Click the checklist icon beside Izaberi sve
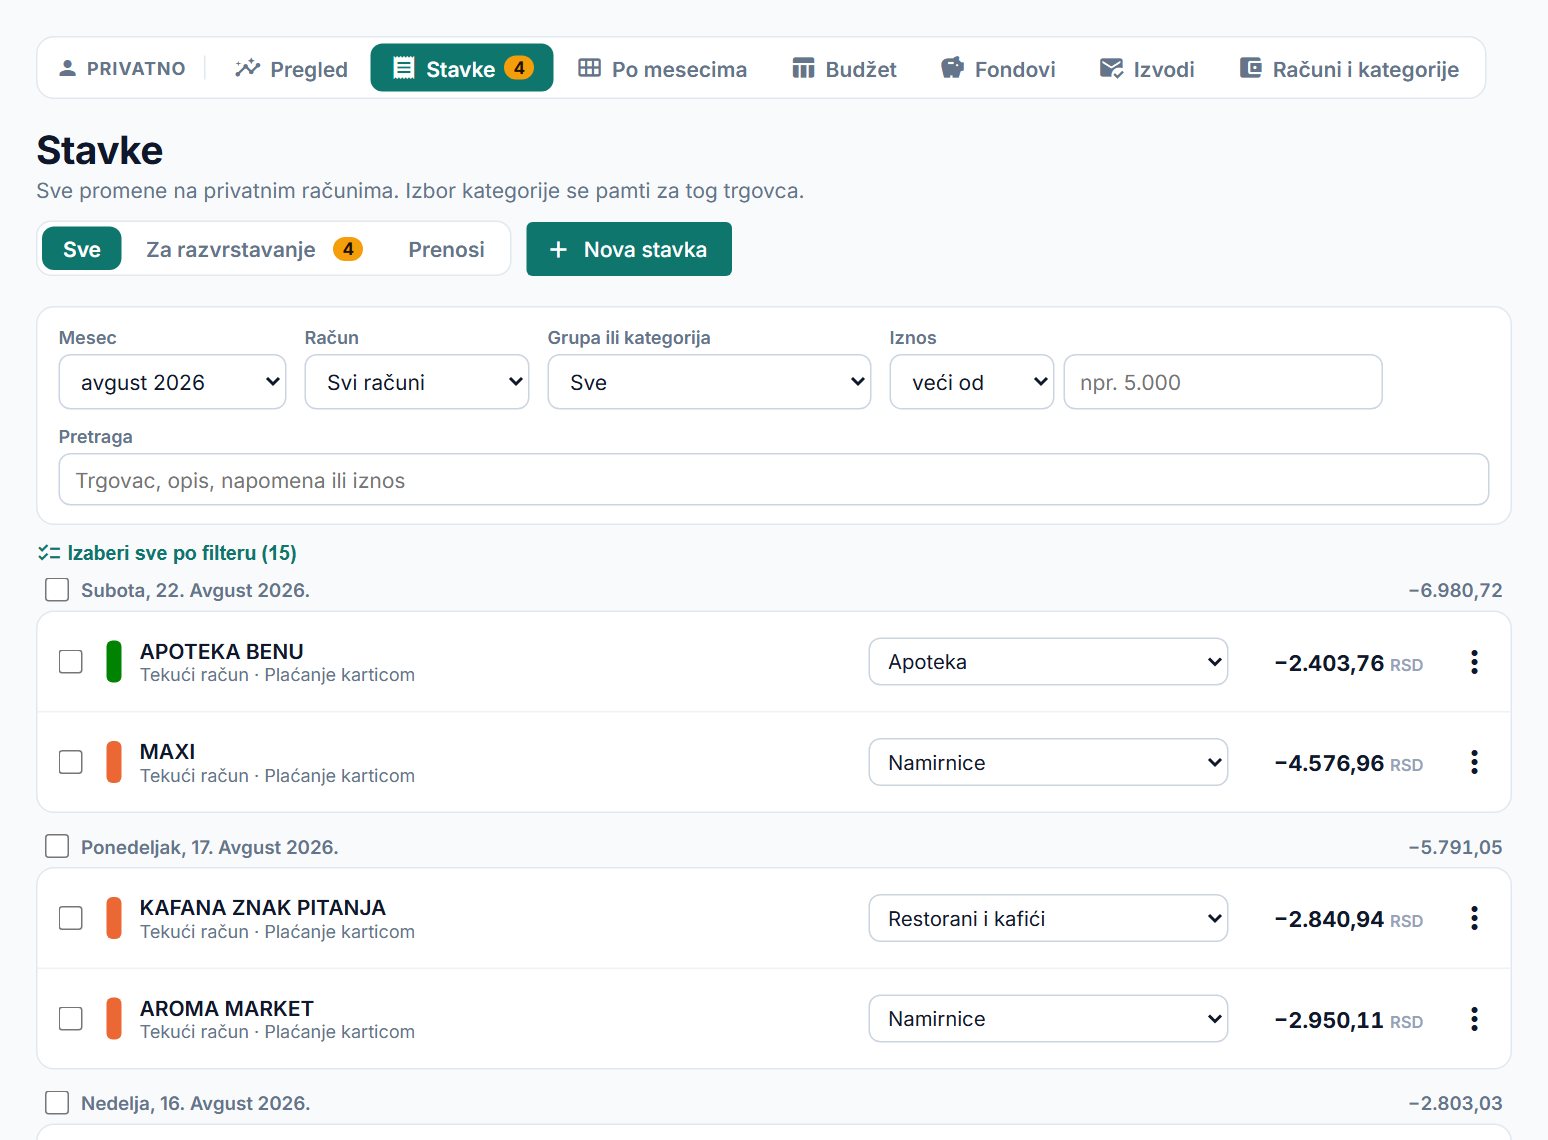 (49, 553)
